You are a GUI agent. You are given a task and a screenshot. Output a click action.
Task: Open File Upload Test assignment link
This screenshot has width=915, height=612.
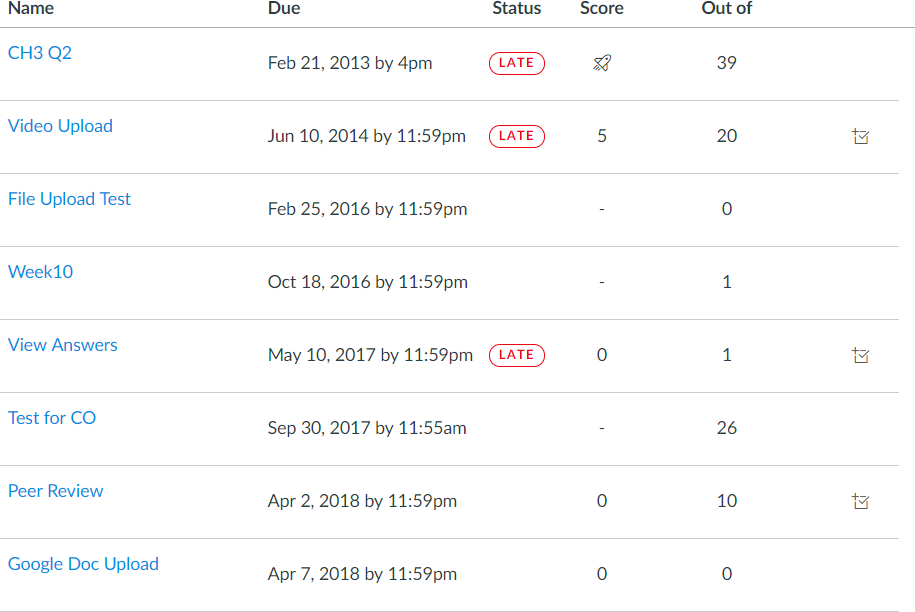69,199
